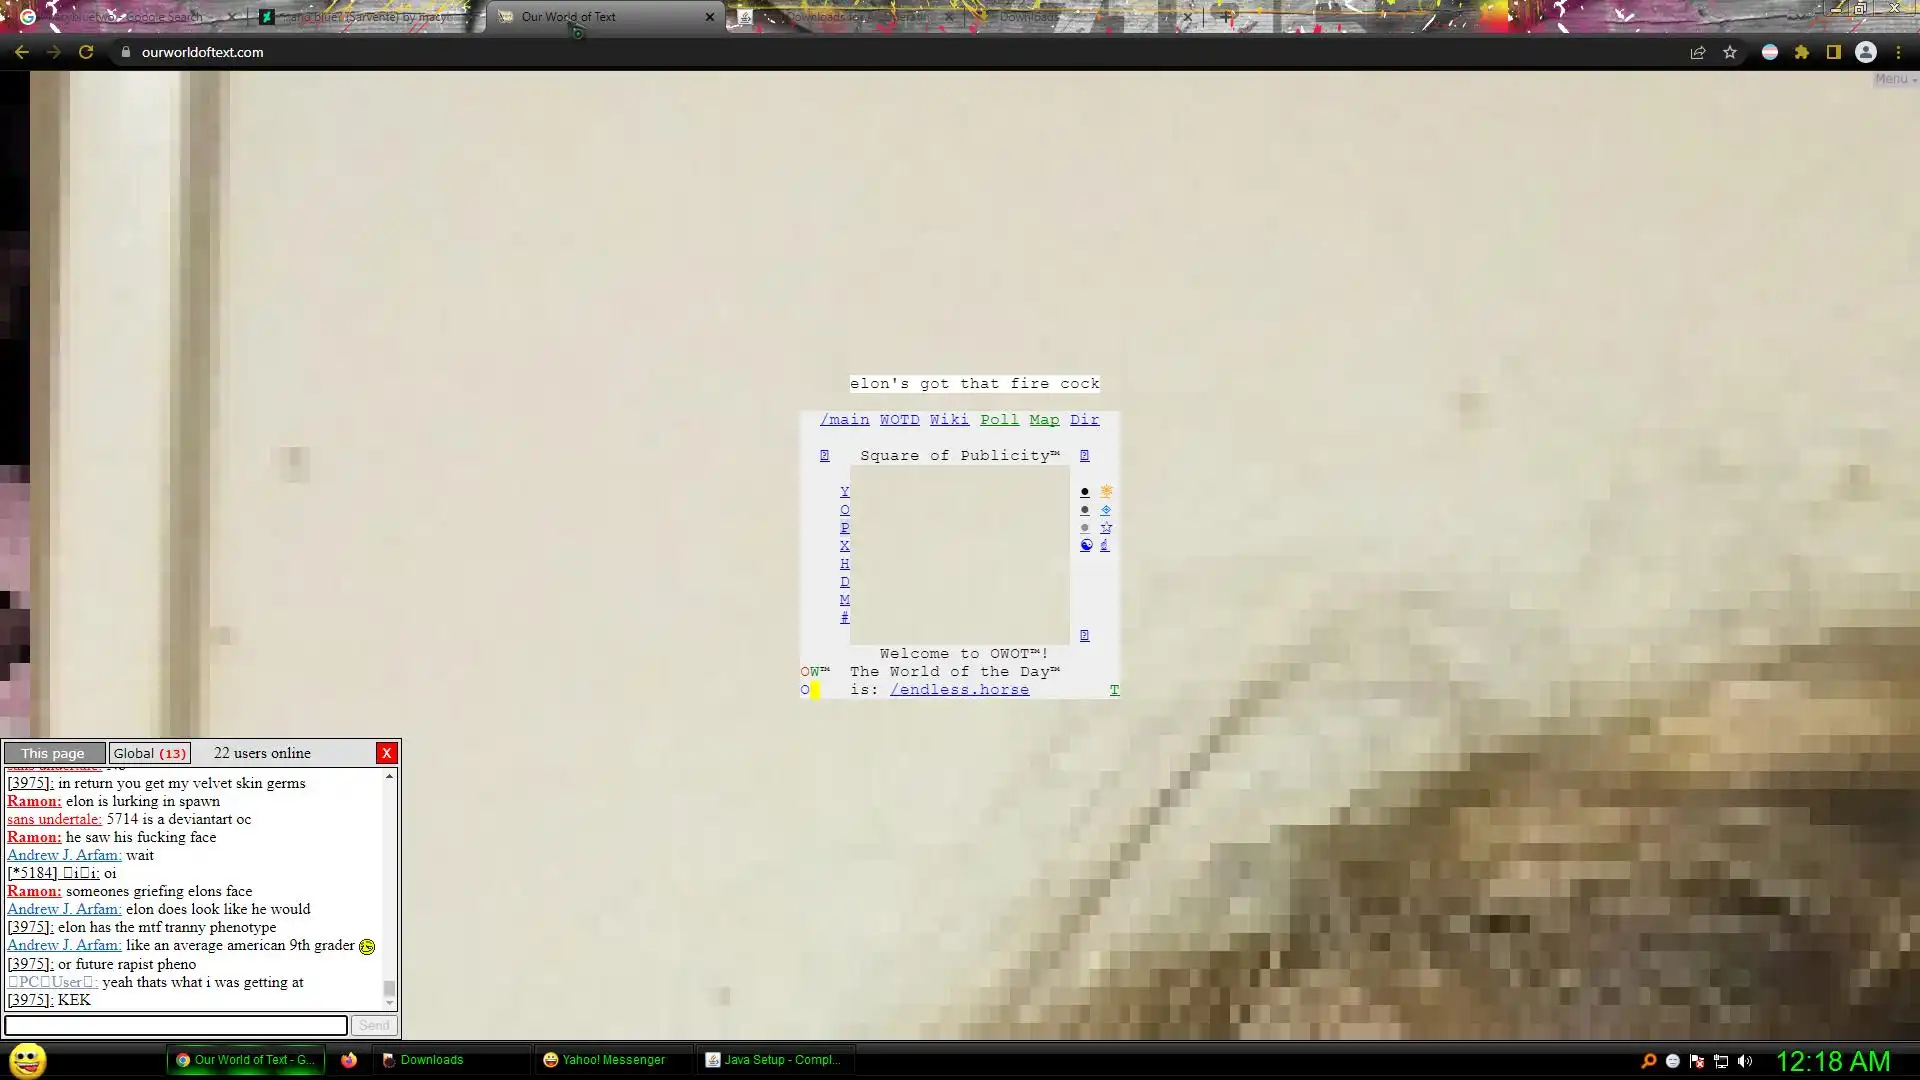Open Yahoo! Messenger from the taskbar
Image resolution: width=1920 pixels, height=1080 pixels.
click(605, 1060)
